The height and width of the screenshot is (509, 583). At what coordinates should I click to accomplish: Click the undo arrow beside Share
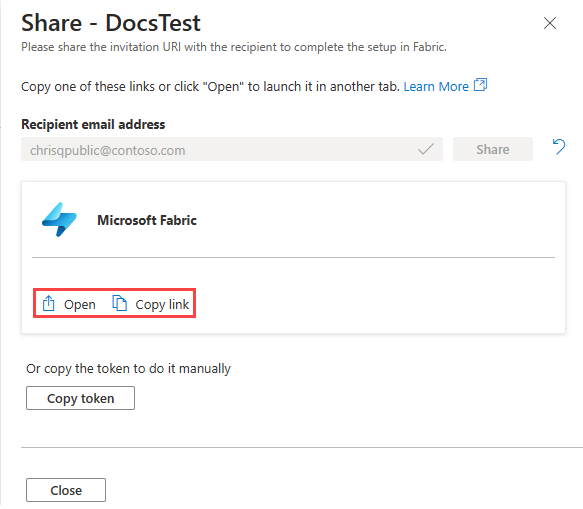tap(558, 147)
